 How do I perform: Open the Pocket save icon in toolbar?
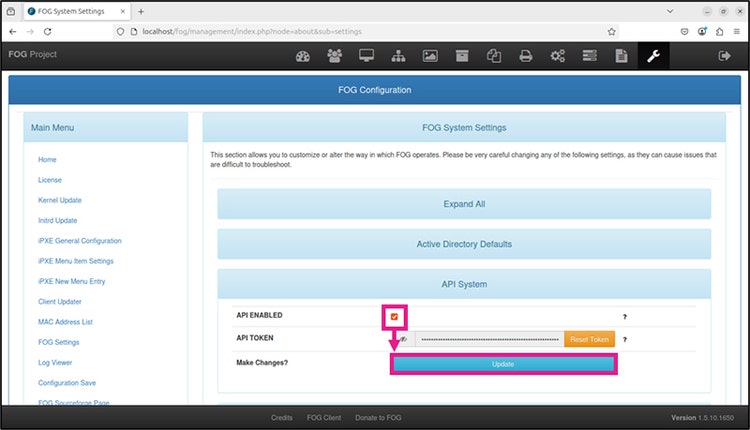684,32
